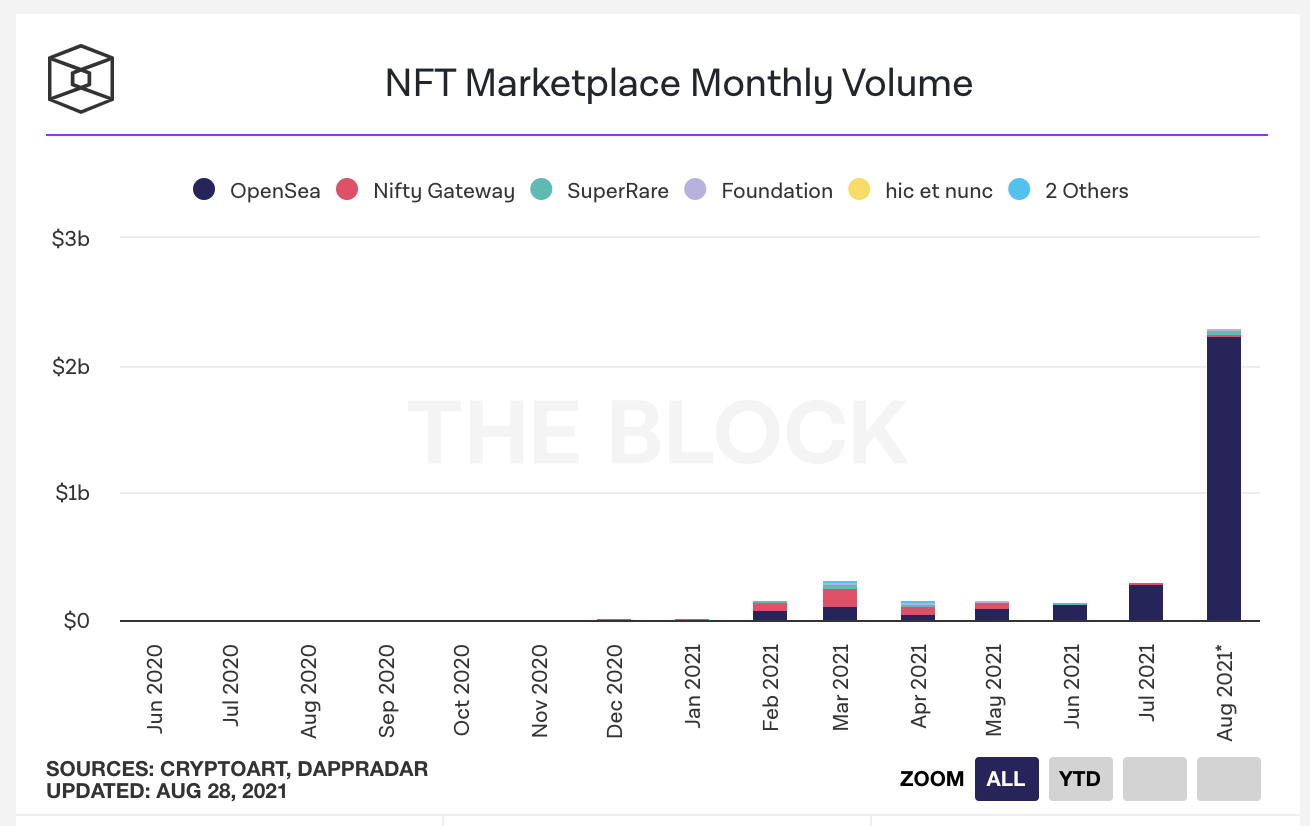1310x826 pixels.
Task: Click the May 2021 stacked bar
Action: [992, 611]
